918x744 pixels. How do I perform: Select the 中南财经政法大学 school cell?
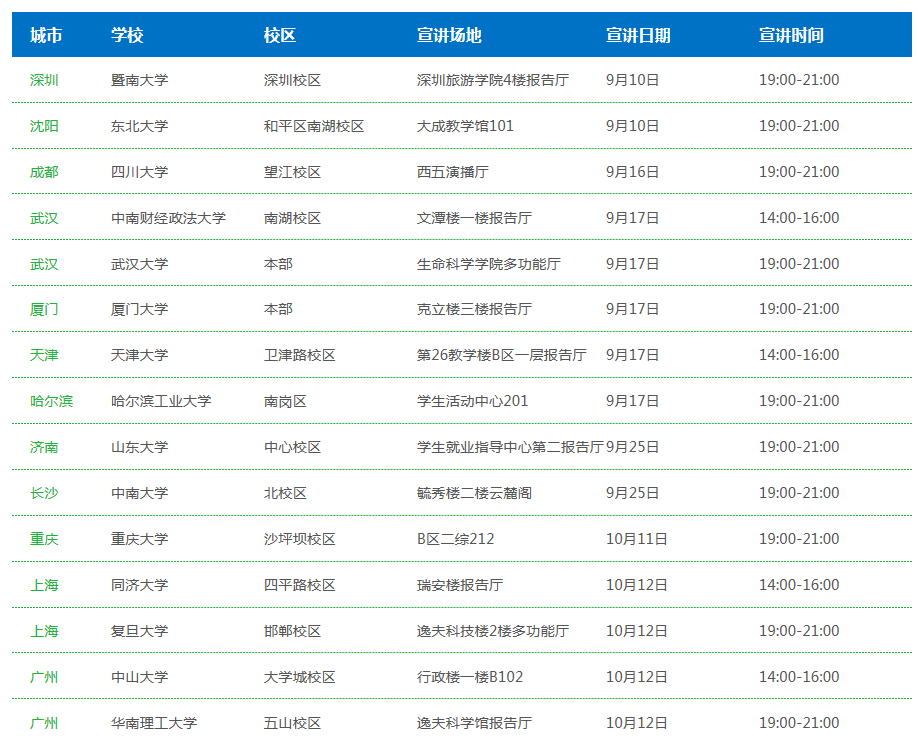[168, 218]
